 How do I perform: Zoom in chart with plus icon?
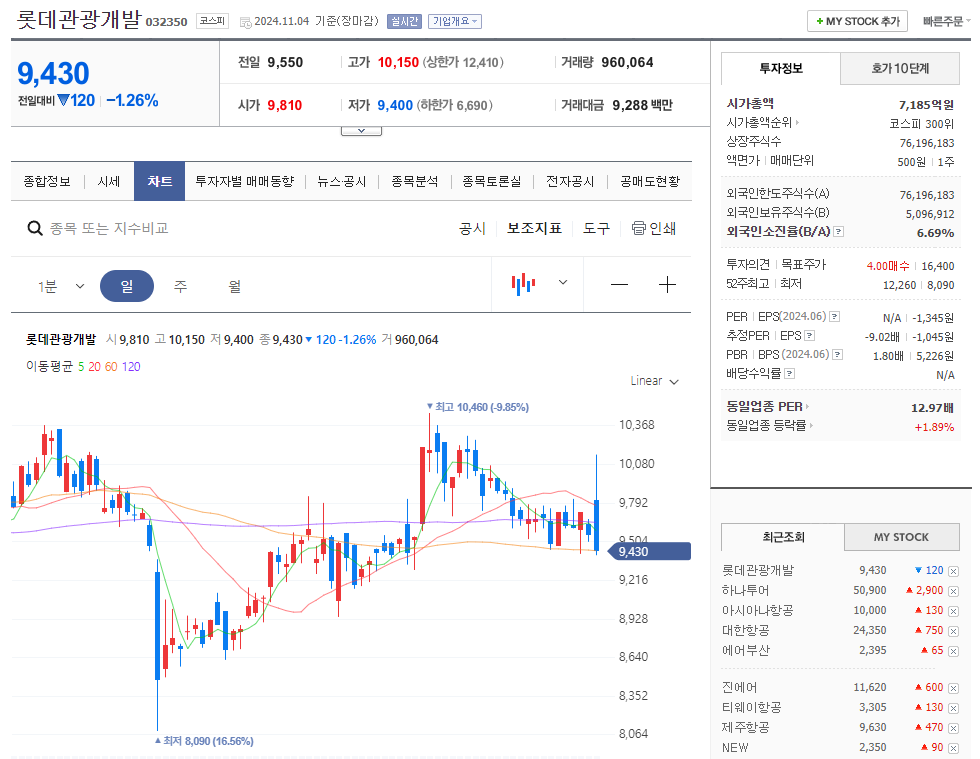[668, 285]
